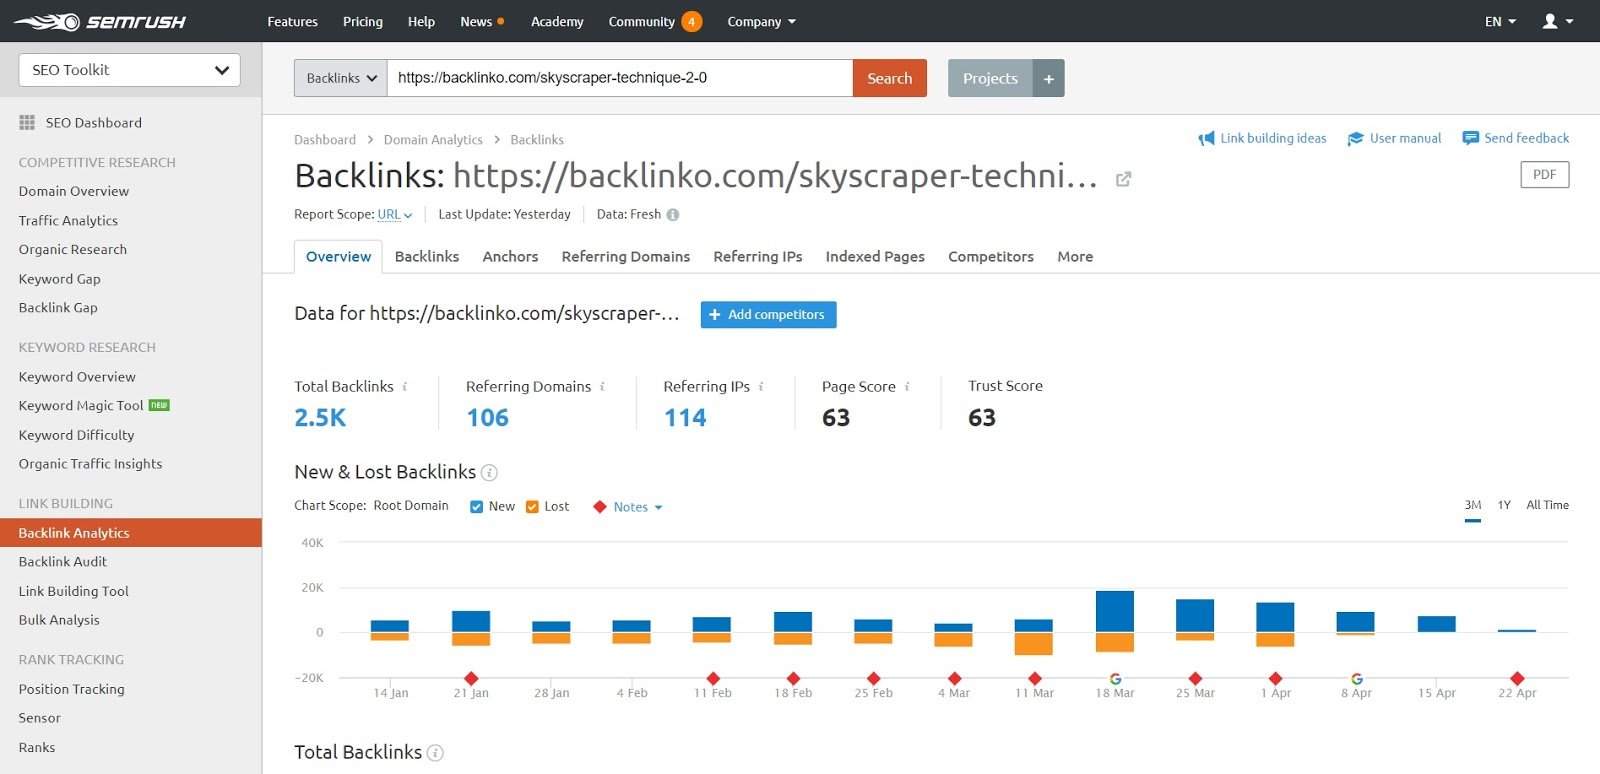Click the Page Score info icon
The width and height of the screenshot is (1600, 774).
coord(907,386)
